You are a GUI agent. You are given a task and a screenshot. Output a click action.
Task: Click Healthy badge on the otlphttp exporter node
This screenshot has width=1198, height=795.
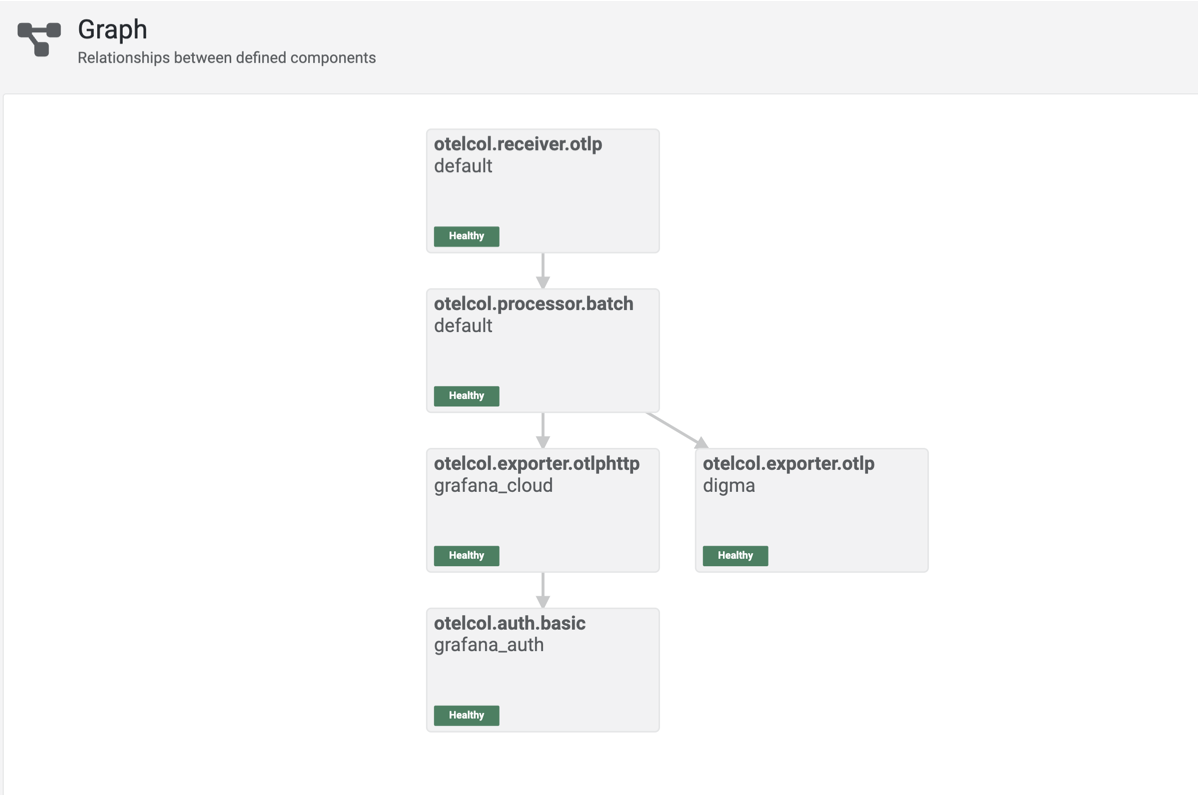click(x=466, y=556)
